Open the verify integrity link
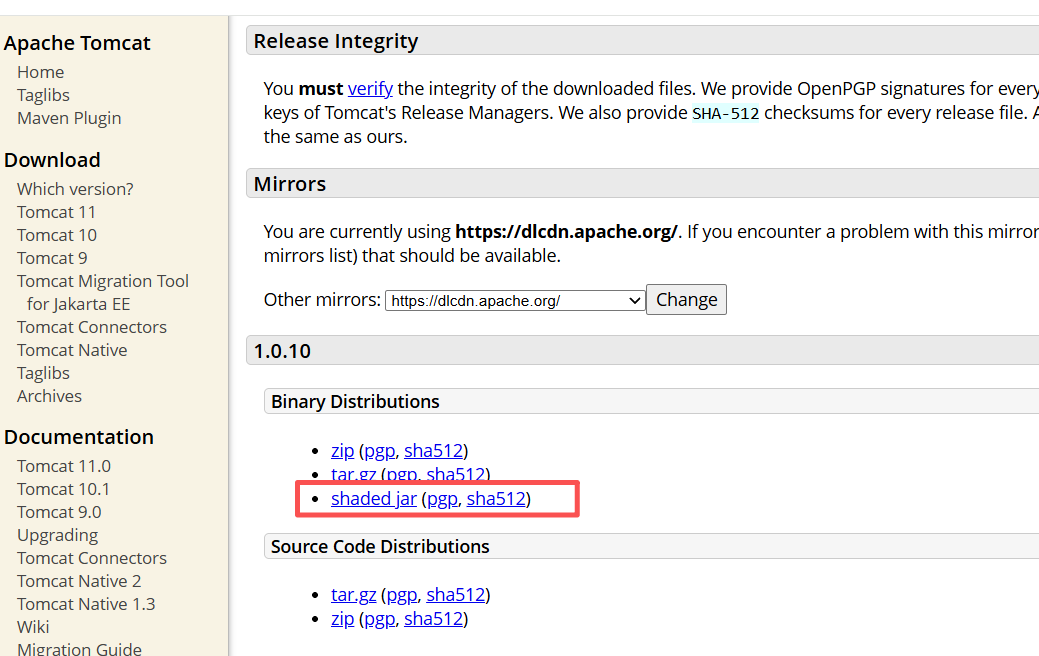This screenshot has width=1039, height=656. tap(370, 88)
